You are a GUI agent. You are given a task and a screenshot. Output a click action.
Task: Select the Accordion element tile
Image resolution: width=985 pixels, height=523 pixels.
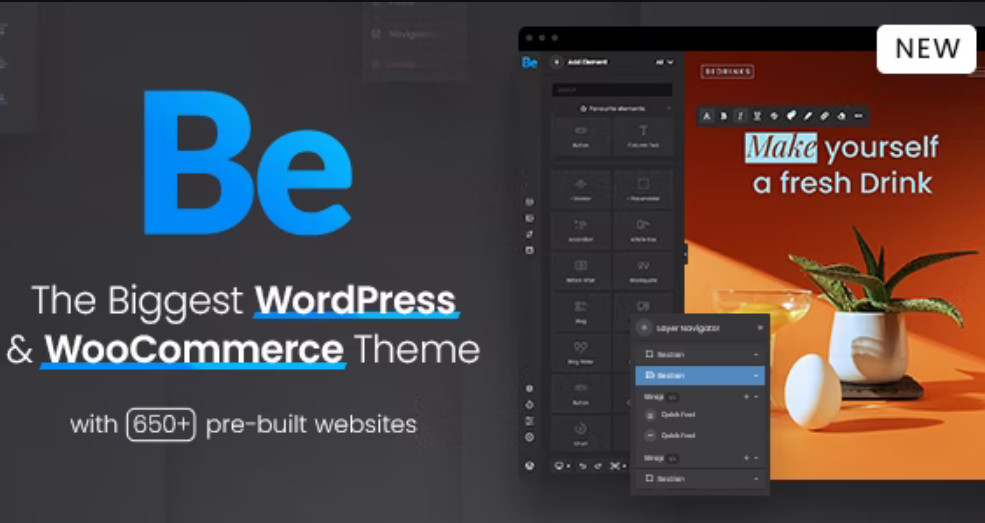point(580,230)
